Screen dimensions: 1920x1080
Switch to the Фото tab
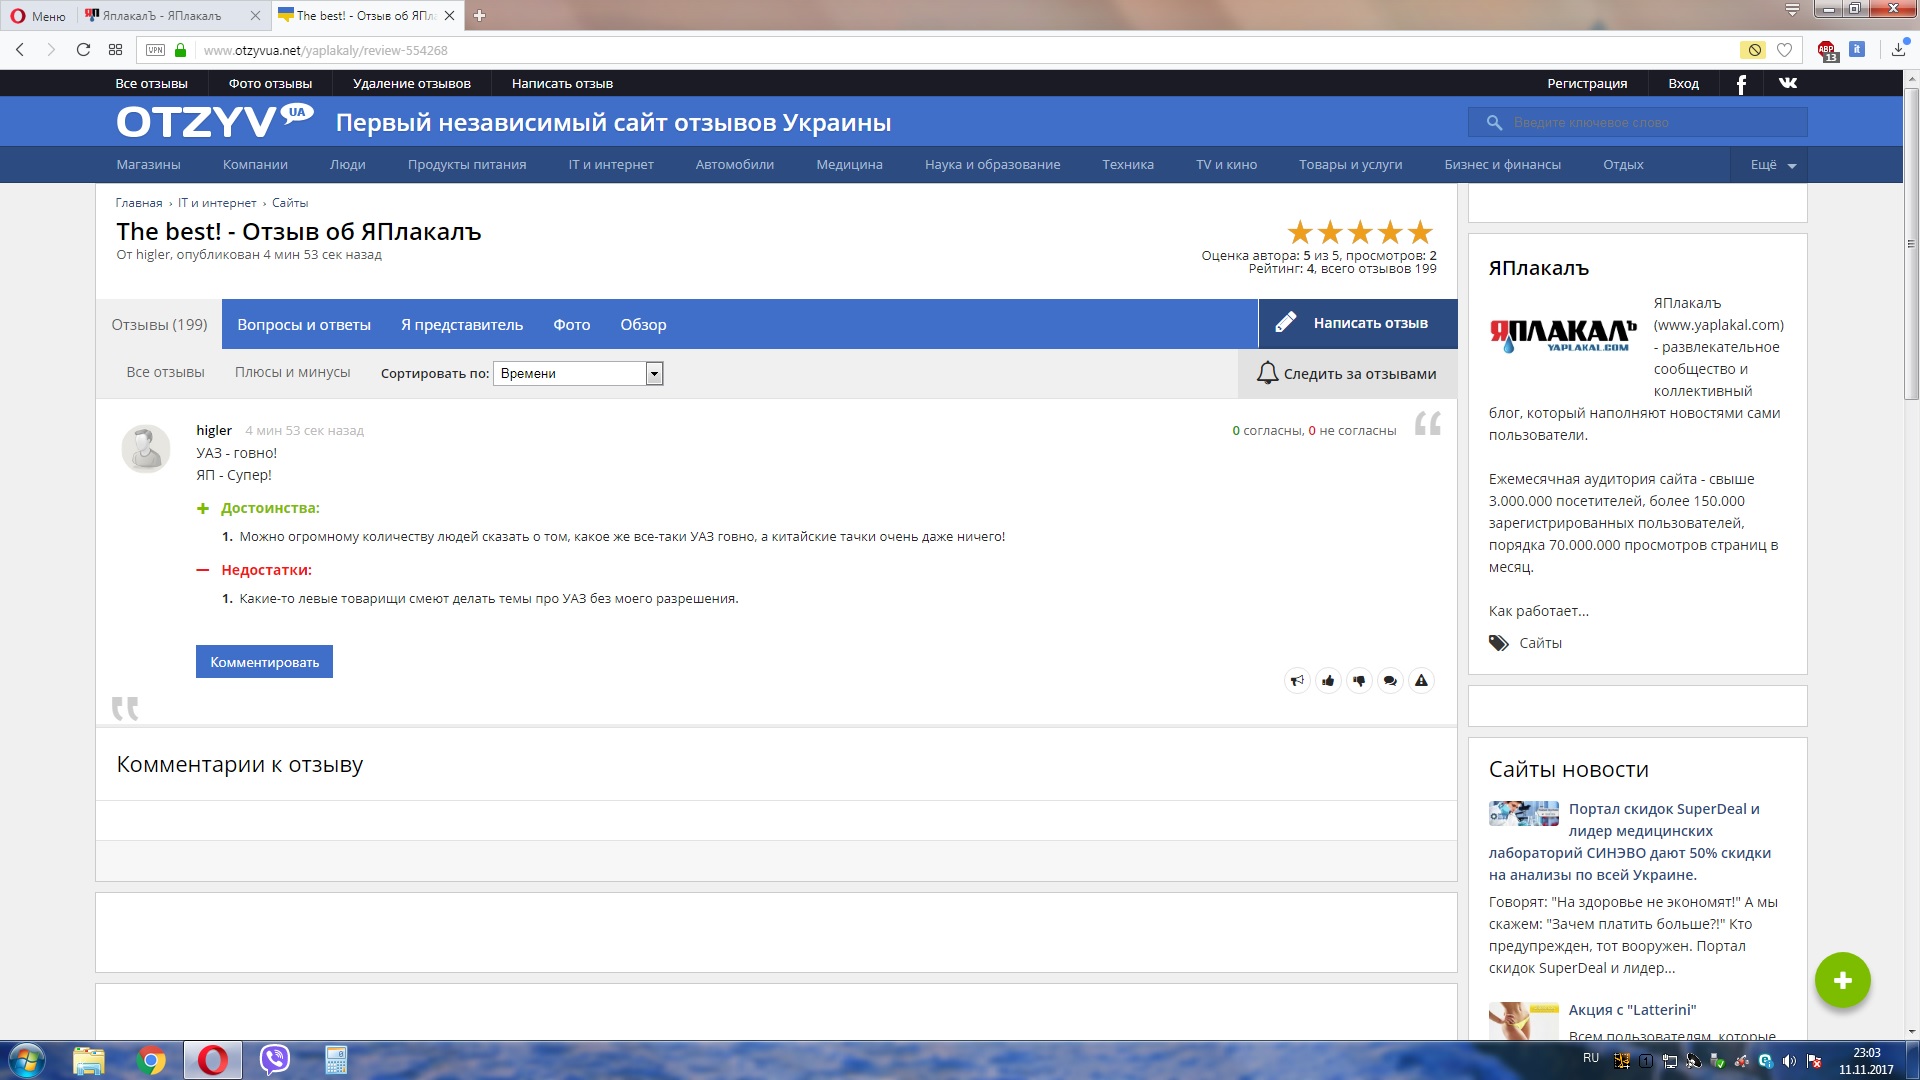click(572, 325)
